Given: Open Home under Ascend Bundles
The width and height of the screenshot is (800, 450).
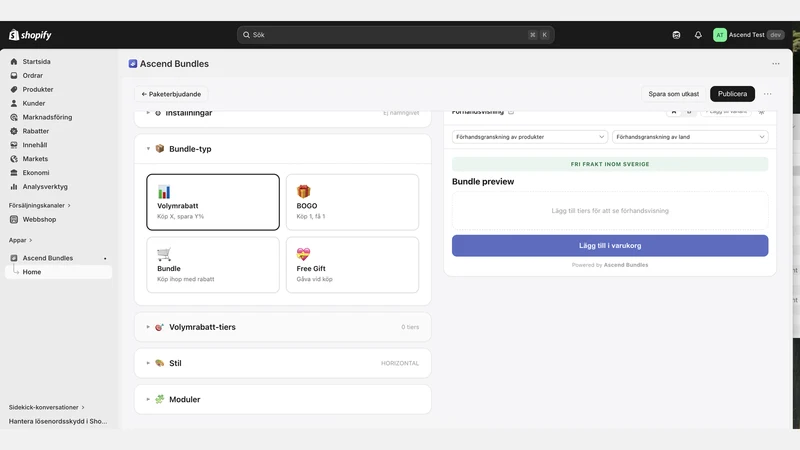Looking at the screenshot, I should (x=58, y=272).
